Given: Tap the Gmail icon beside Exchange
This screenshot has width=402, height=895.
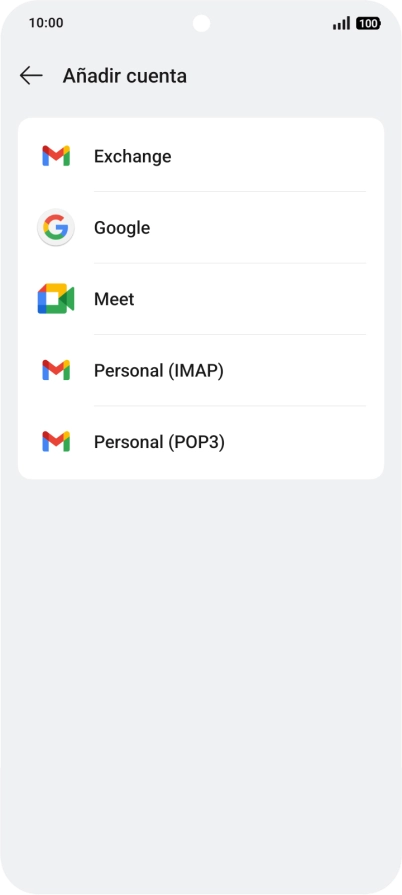Looking at the screenshot, I should [56, 156].
